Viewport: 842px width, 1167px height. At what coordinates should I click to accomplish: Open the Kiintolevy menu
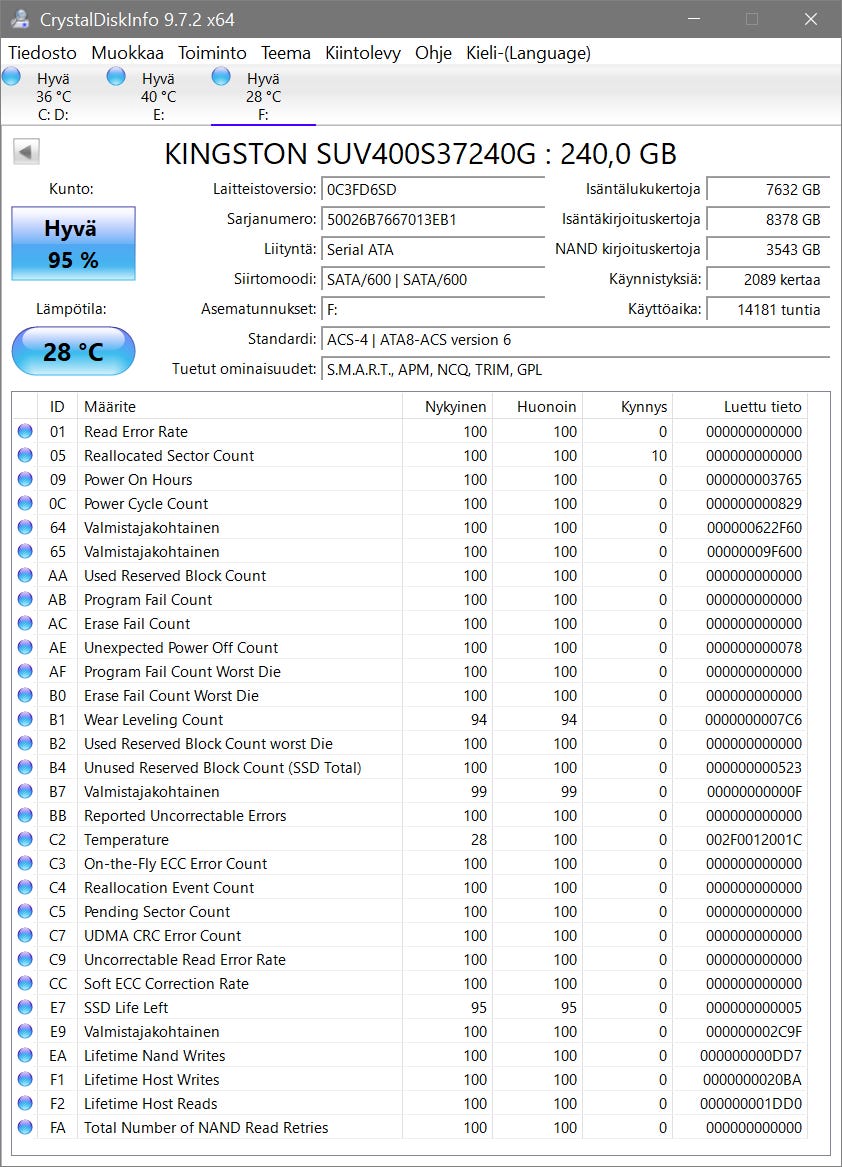363,53
